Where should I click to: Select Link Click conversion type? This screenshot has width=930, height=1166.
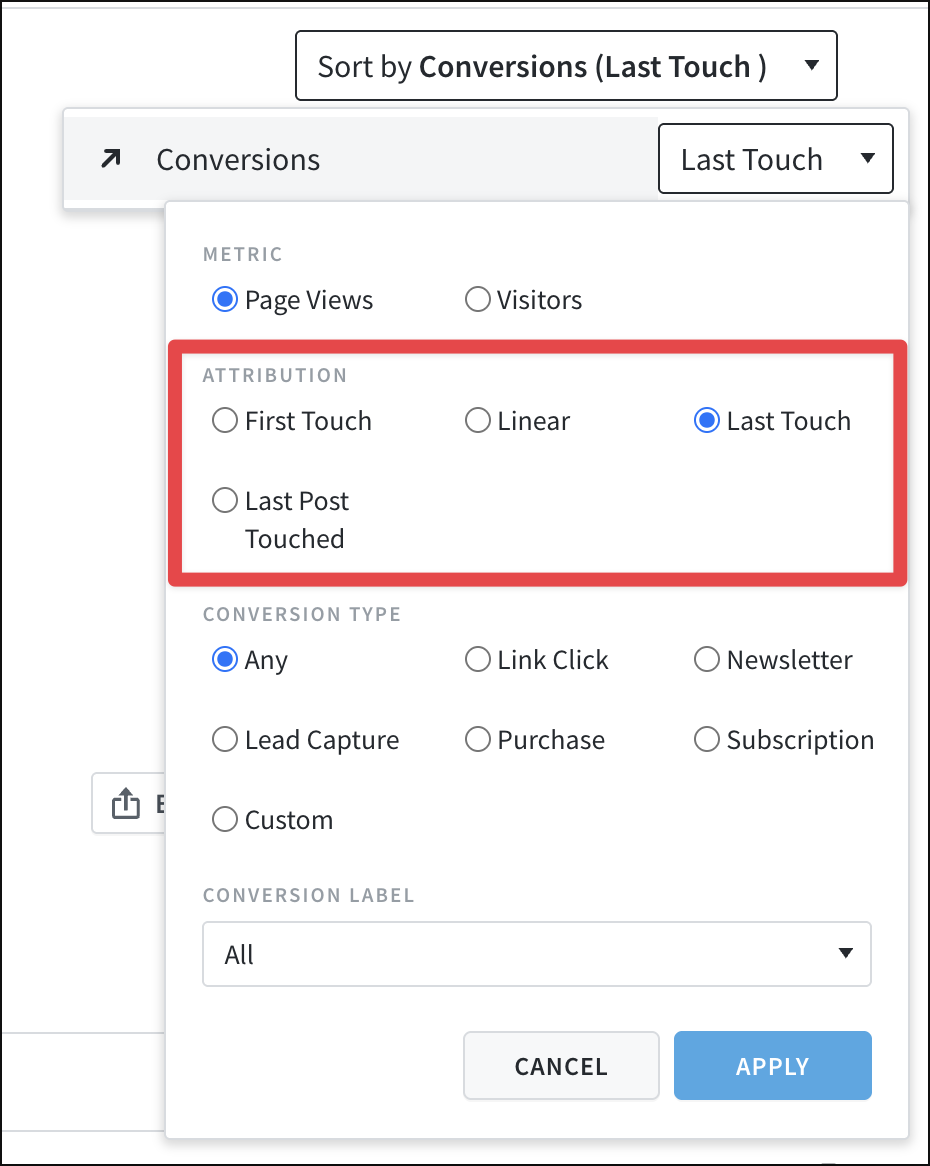477,659
